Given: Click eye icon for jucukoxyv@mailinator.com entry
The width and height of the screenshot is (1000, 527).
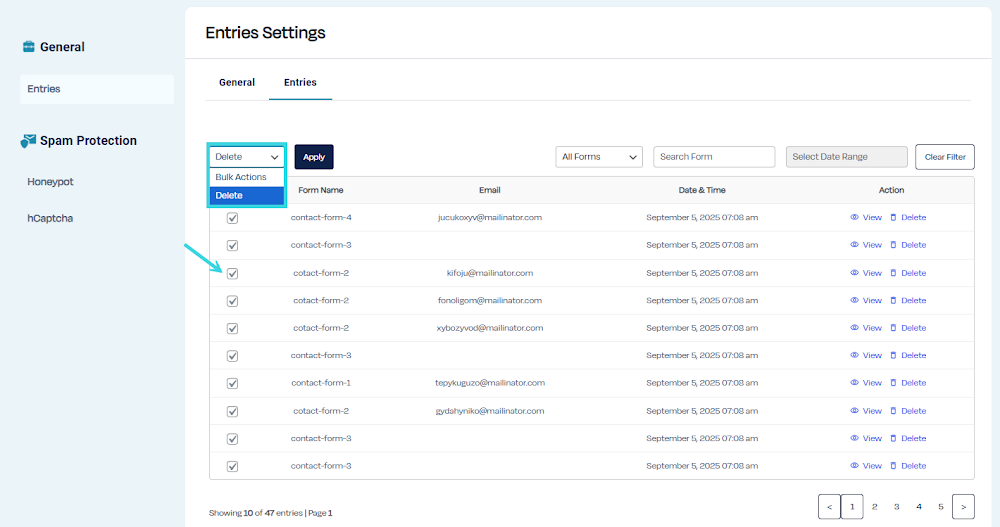Looking at the screenshot, I should [x=855, y=217].
